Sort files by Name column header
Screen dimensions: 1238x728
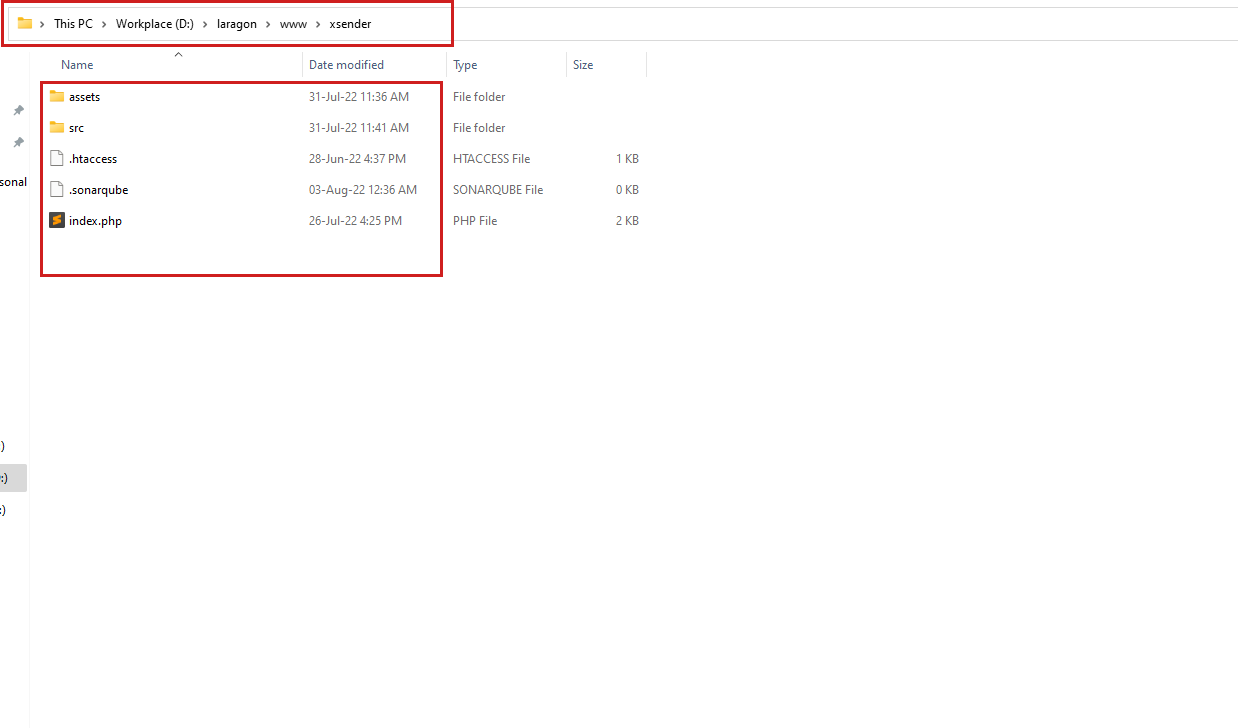click(77, 65)
